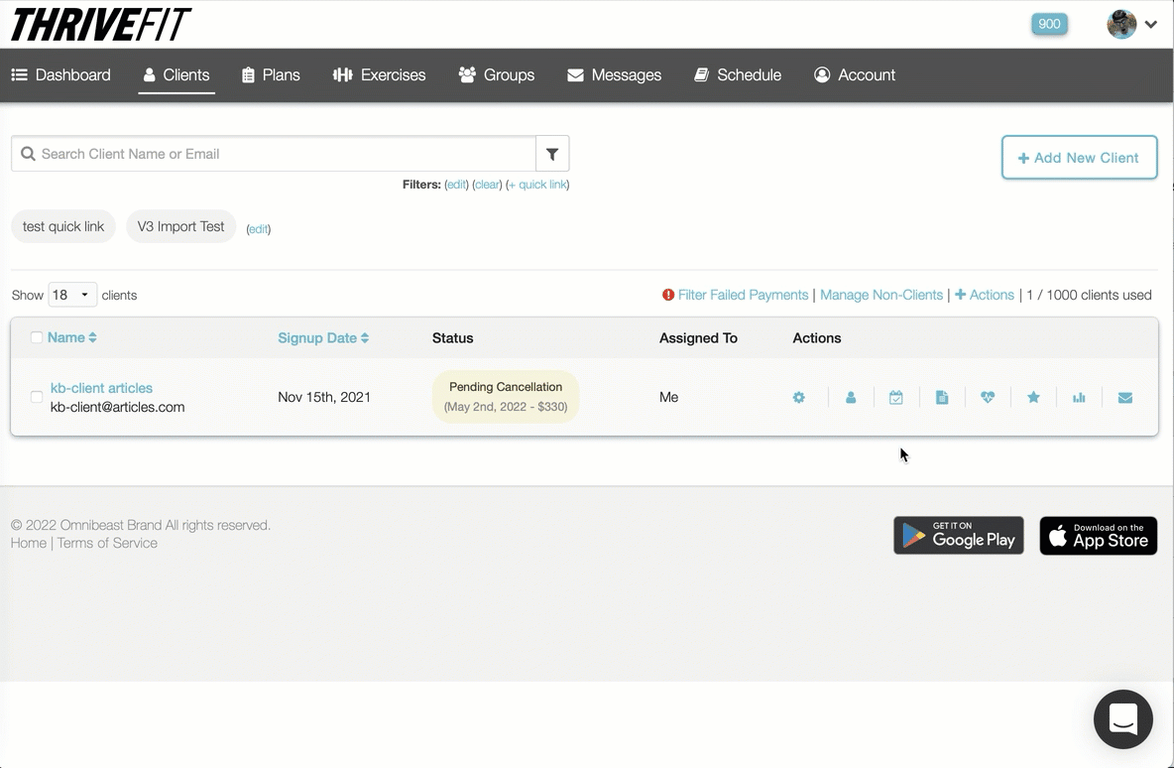Open the bar chart icon for kb-client
The width and height of the screenshot is (1174, 768).
click(x=1079, y=398)
